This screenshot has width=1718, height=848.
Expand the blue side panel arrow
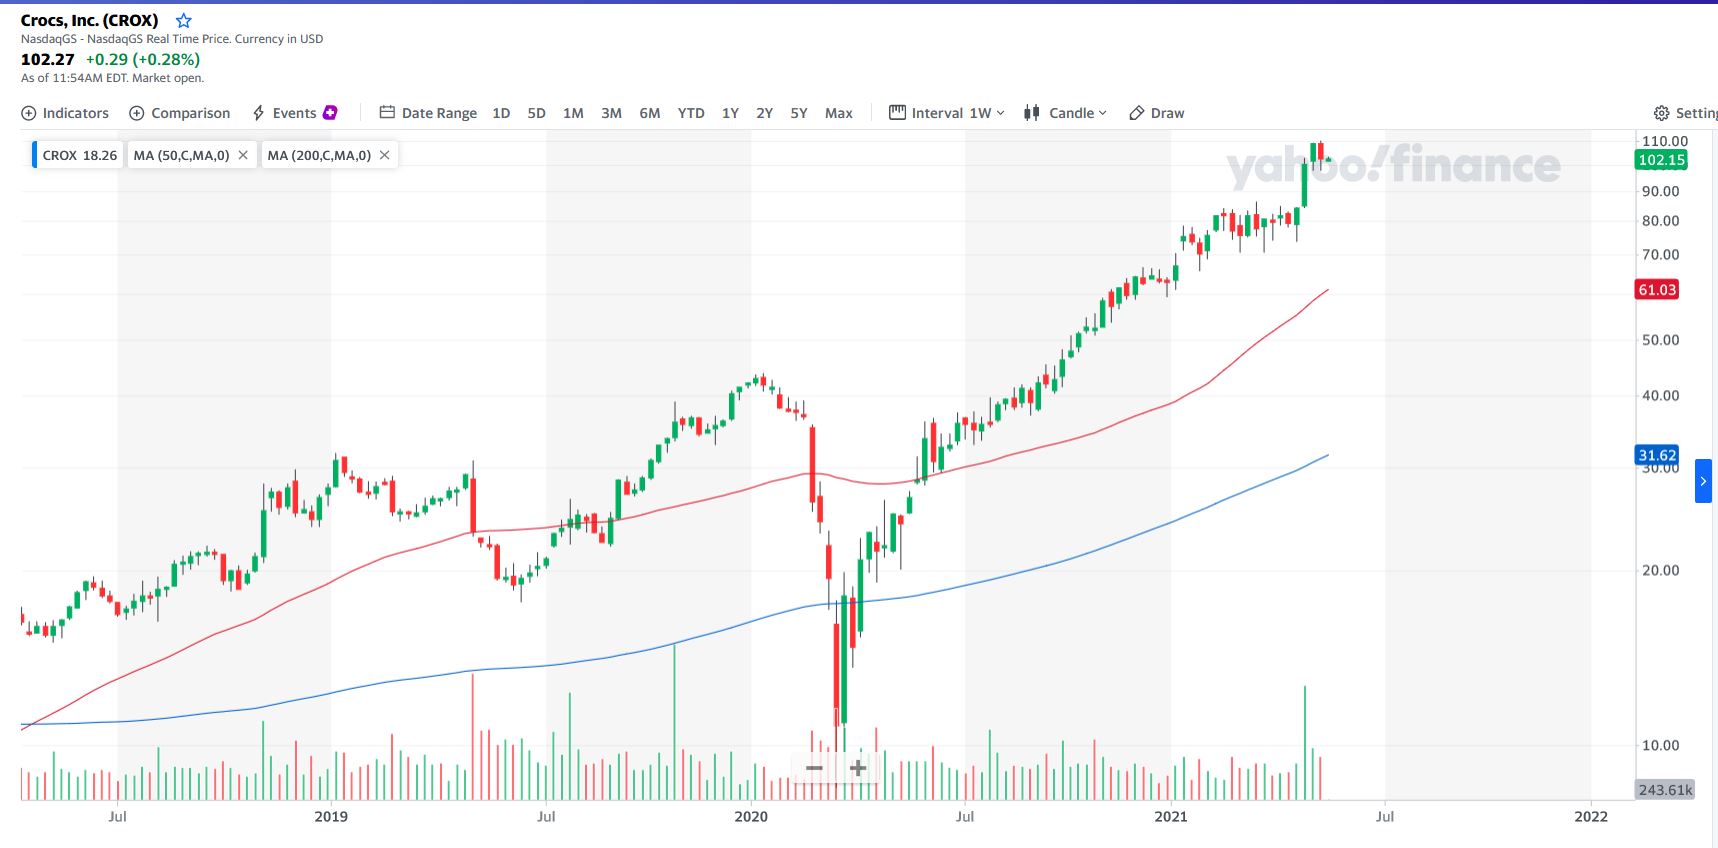tap(1703, 482)
